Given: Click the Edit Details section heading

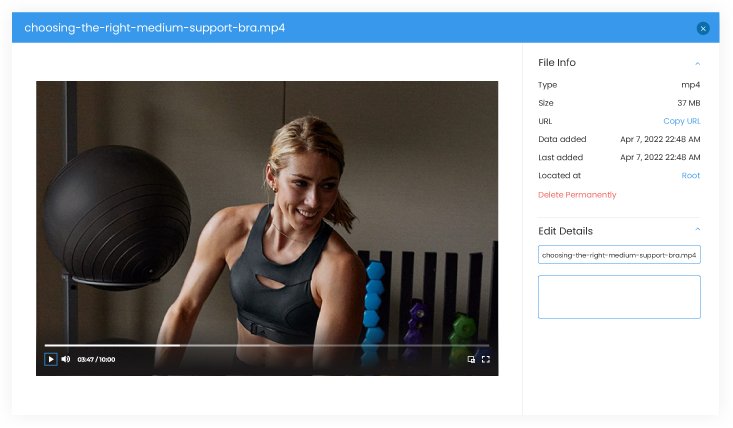Looking at the screenshot, I should pyautogui.click(x=565, y=231).
